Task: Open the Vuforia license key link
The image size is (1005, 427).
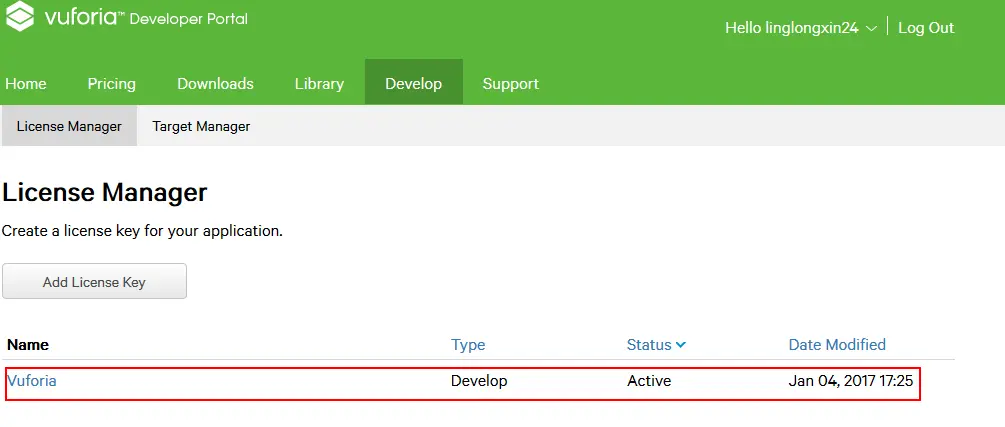Action: coord(32,380)
